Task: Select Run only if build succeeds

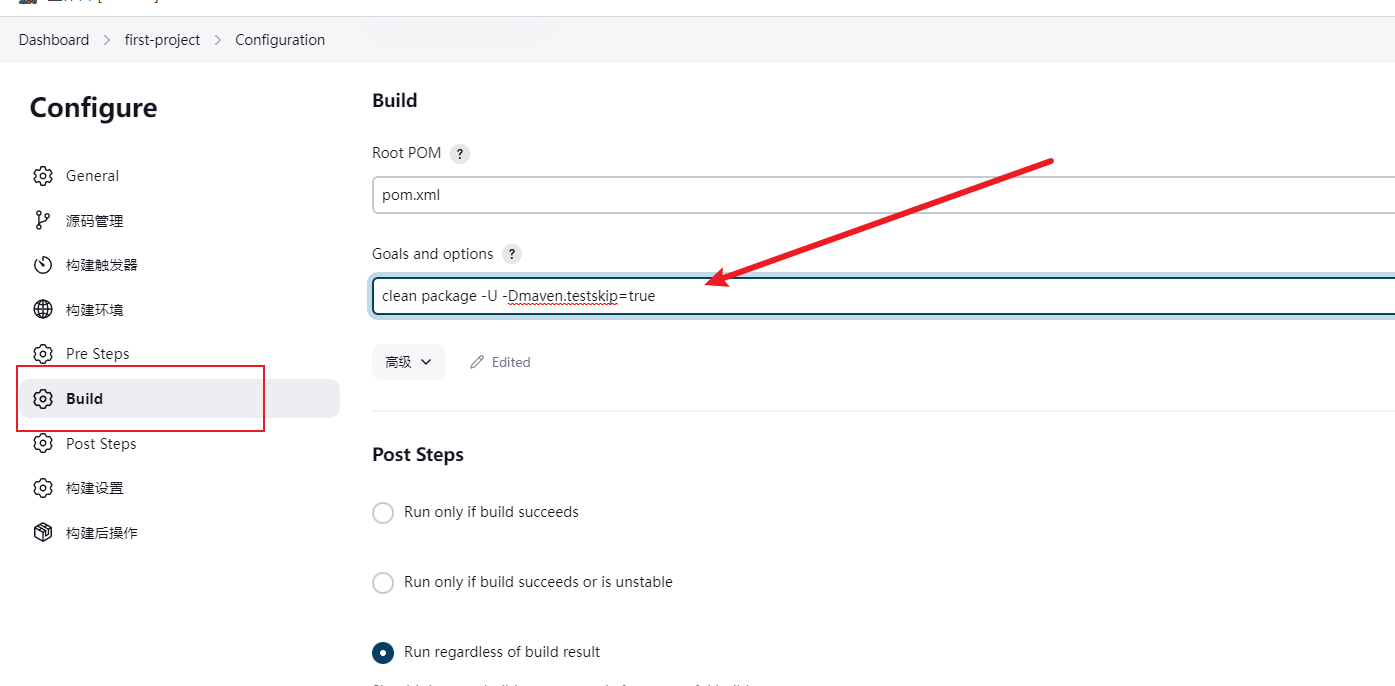Action: pyautogui.click(x=383, y=513)
